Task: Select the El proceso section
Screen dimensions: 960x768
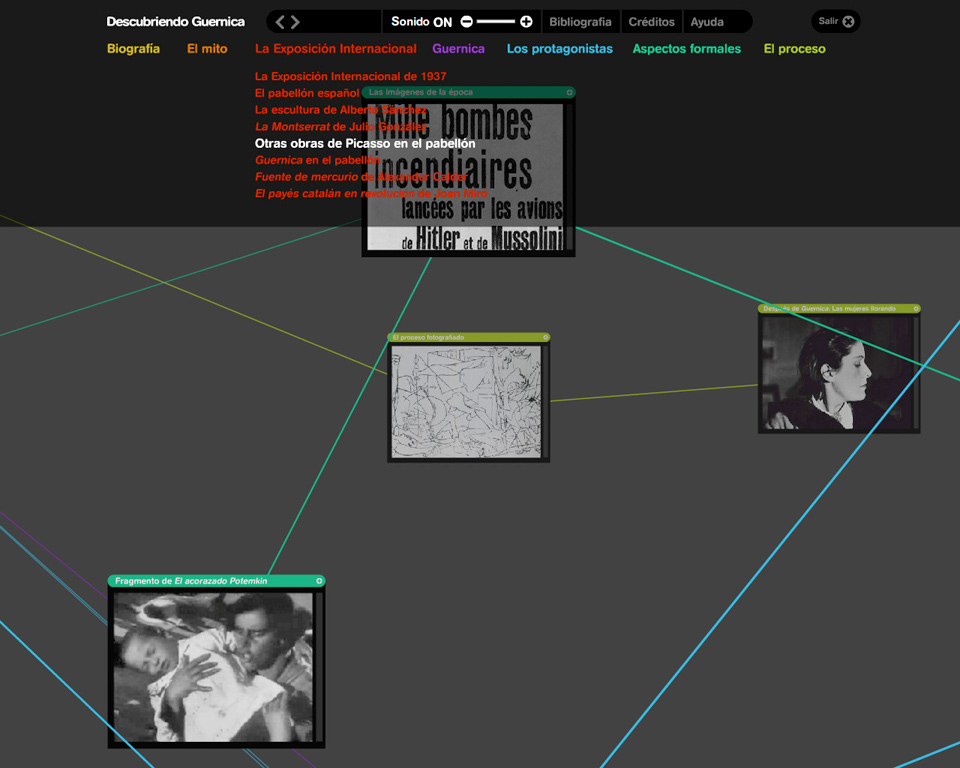Action: click(795, 49)
